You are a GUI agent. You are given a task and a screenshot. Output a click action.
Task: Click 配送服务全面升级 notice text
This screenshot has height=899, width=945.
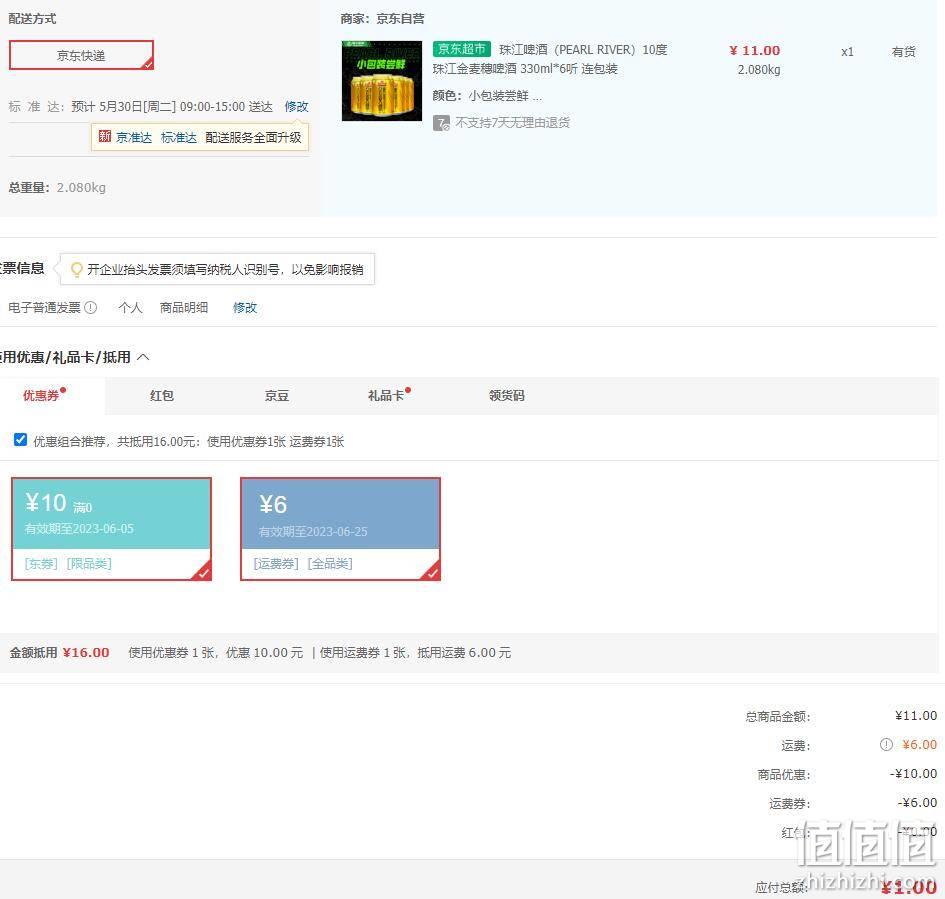pos(253,137)
